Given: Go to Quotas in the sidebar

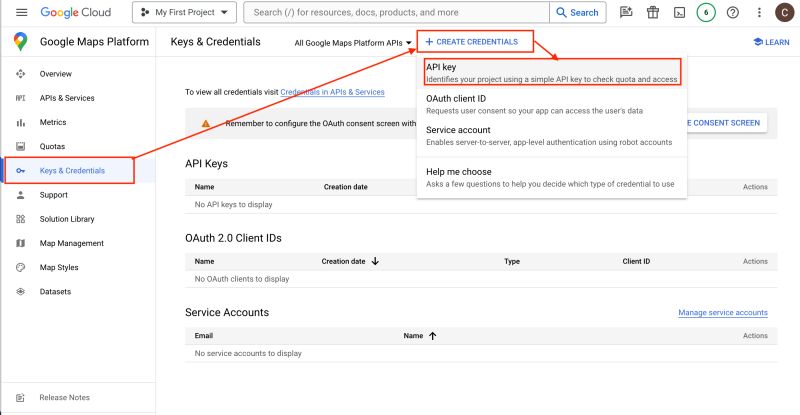Looking at the screenshot, I should [53, 147].
